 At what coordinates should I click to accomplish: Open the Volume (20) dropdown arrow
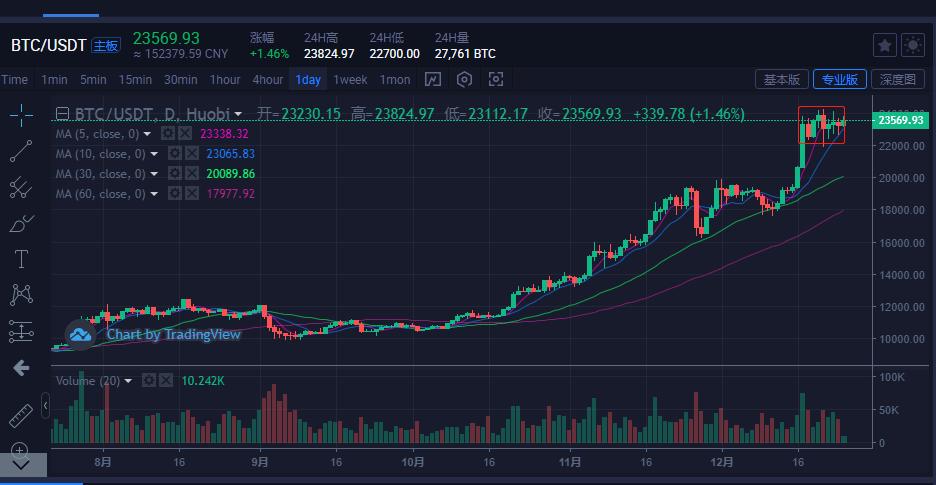click(129, 381)
